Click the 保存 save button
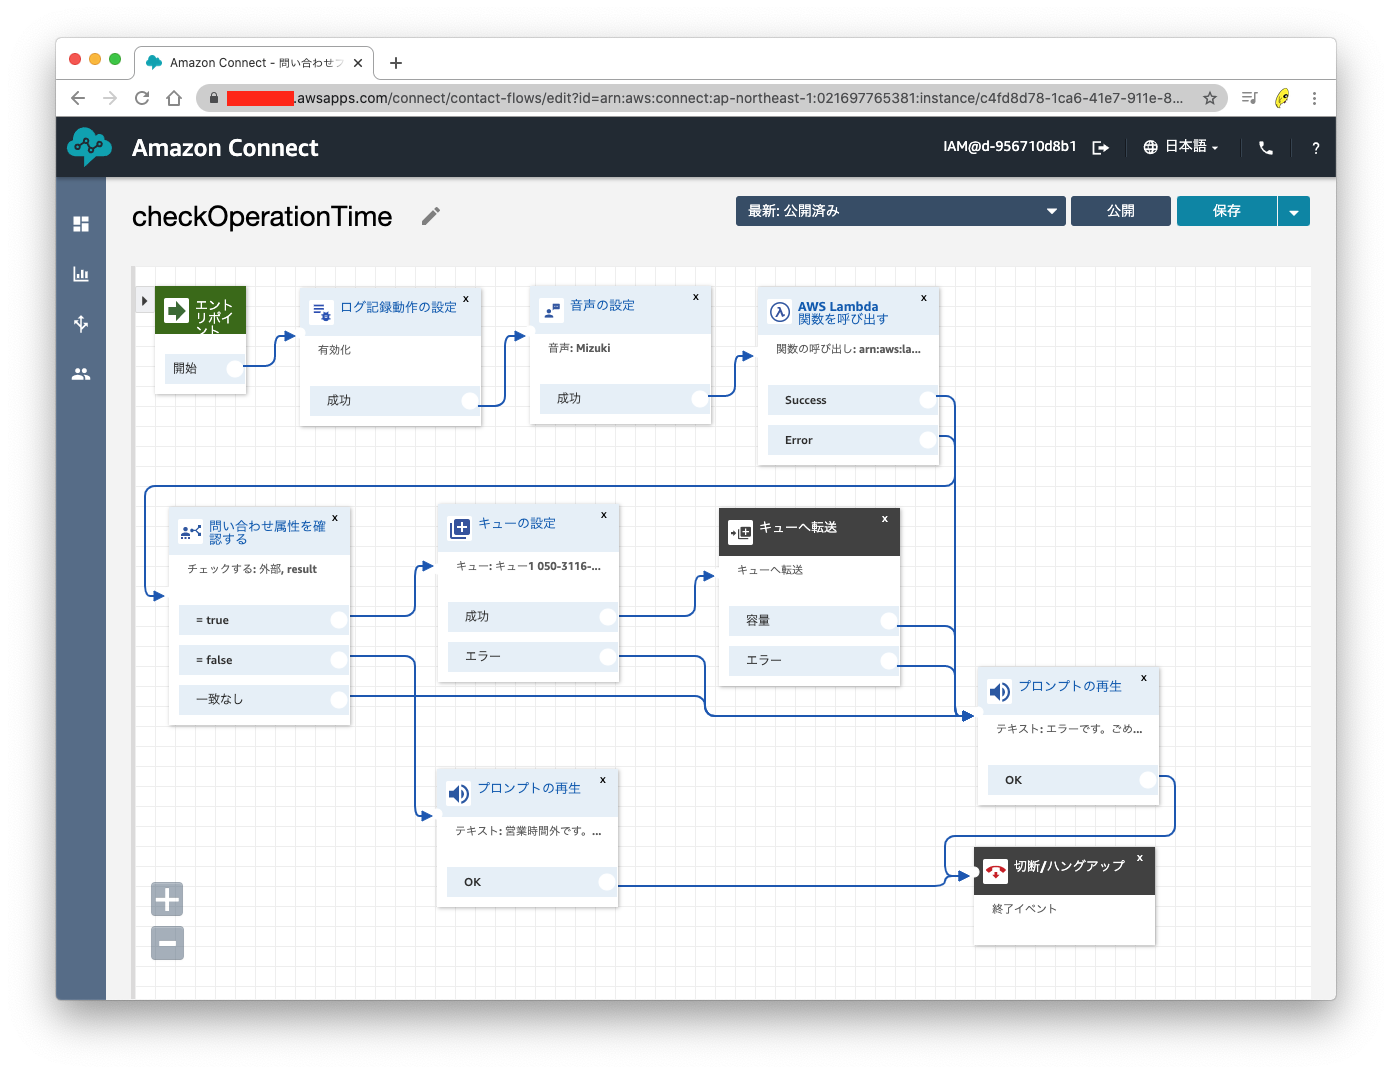Viewport: 1392px width, 1074px height. click(1227, 211)
